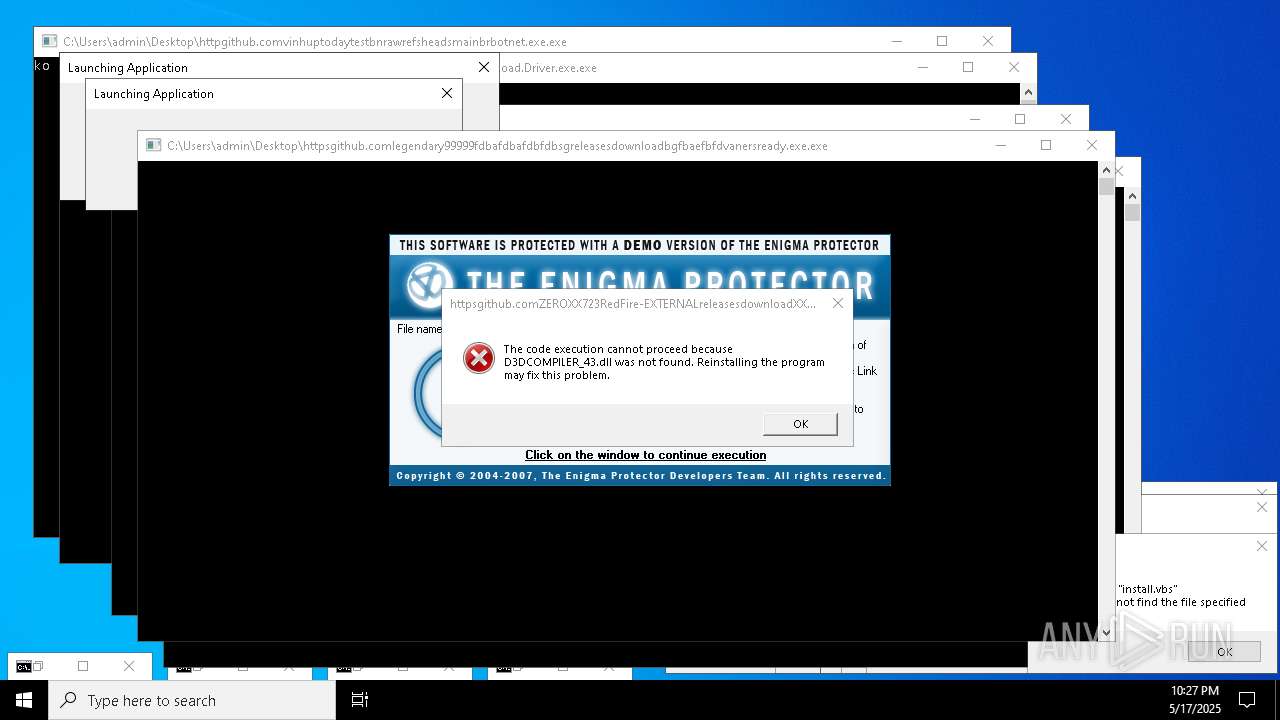Close the Driver.exe window

(x=1014, y=67)
